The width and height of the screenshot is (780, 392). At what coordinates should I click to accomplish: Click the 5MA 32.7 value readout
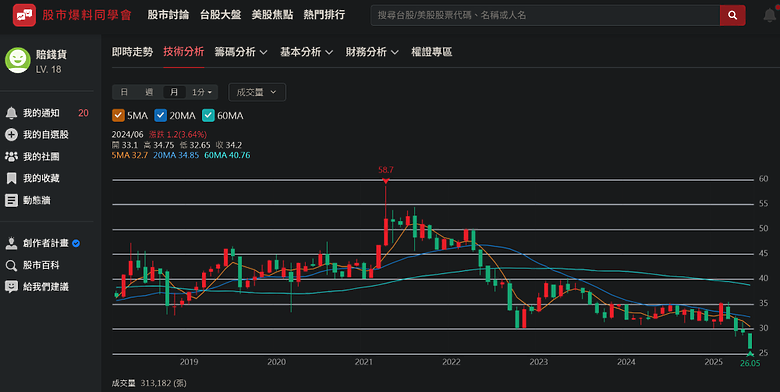pos(130,155)
